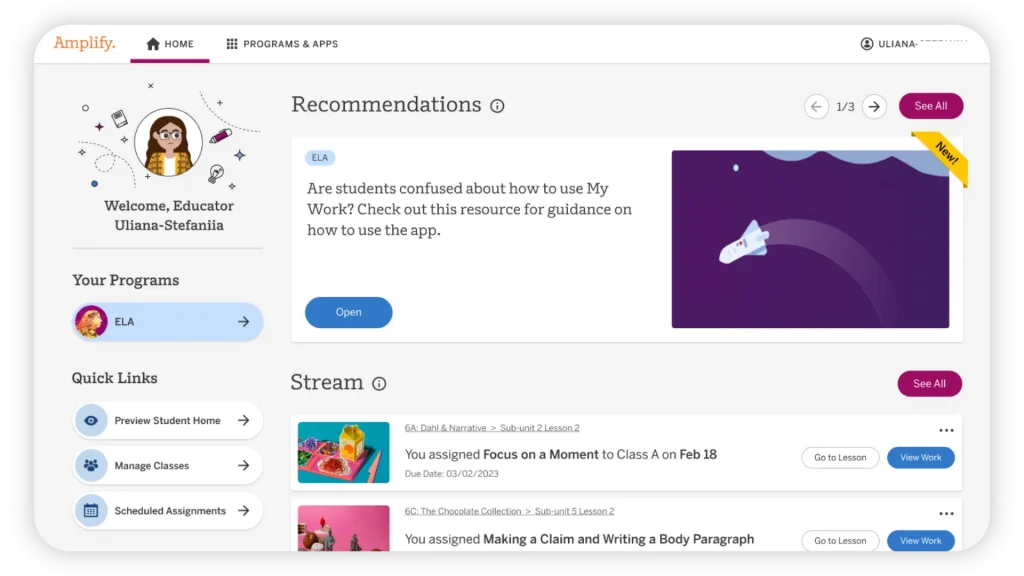This screenshot has width=1024, height=576.
Task: Open more options for Focus on a Moment
Action: 946,430
